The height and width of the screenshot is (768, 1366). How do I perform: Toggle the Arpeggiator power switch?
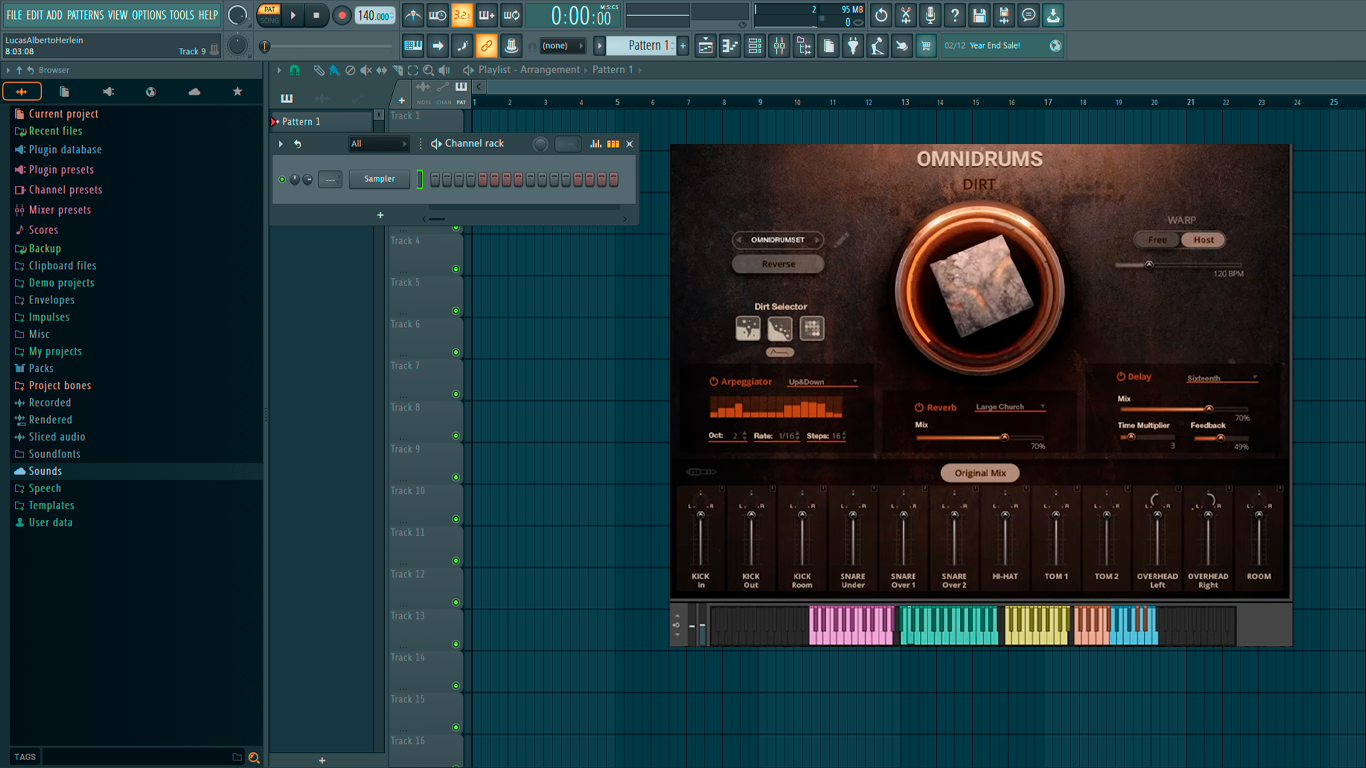(714, 382)
